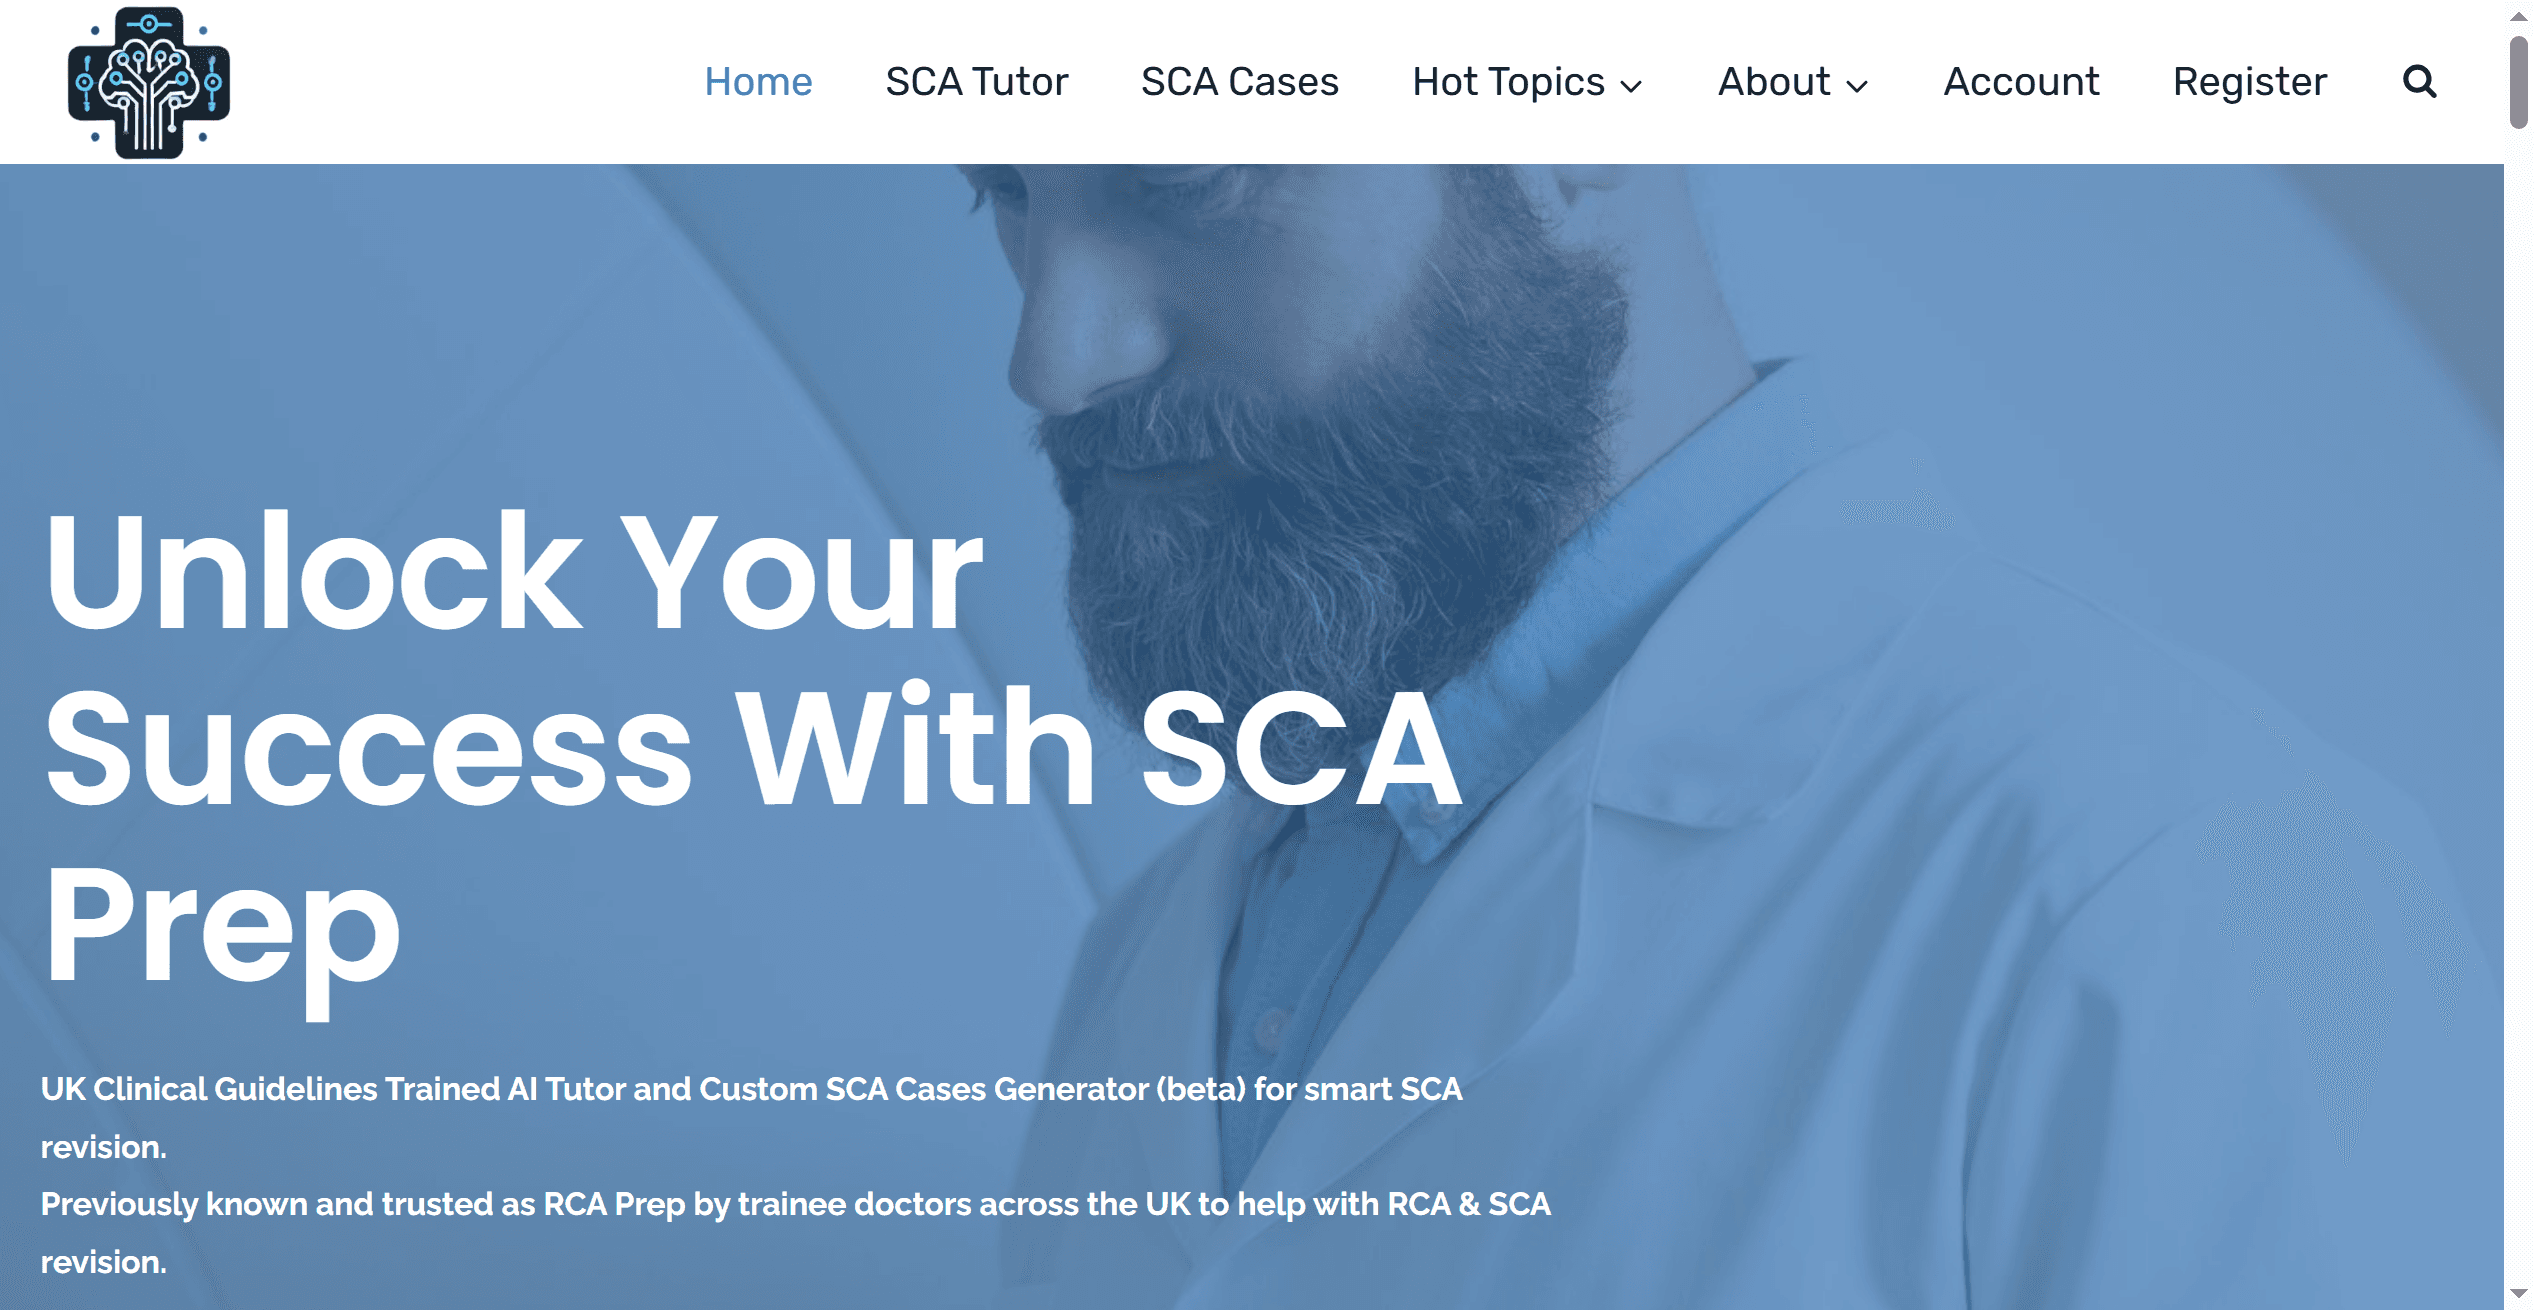This screenshot has width=2534, height=1310.
Task: Click the vertical scrollbar thumb
Action: tap(2518, 82)
